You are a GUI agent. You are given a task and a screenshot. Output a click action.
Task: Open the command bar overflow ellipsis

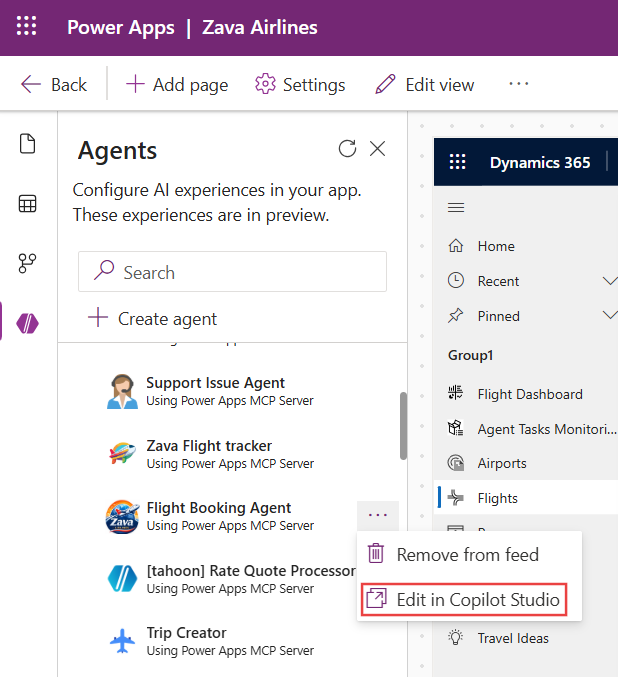pos(519,84)
